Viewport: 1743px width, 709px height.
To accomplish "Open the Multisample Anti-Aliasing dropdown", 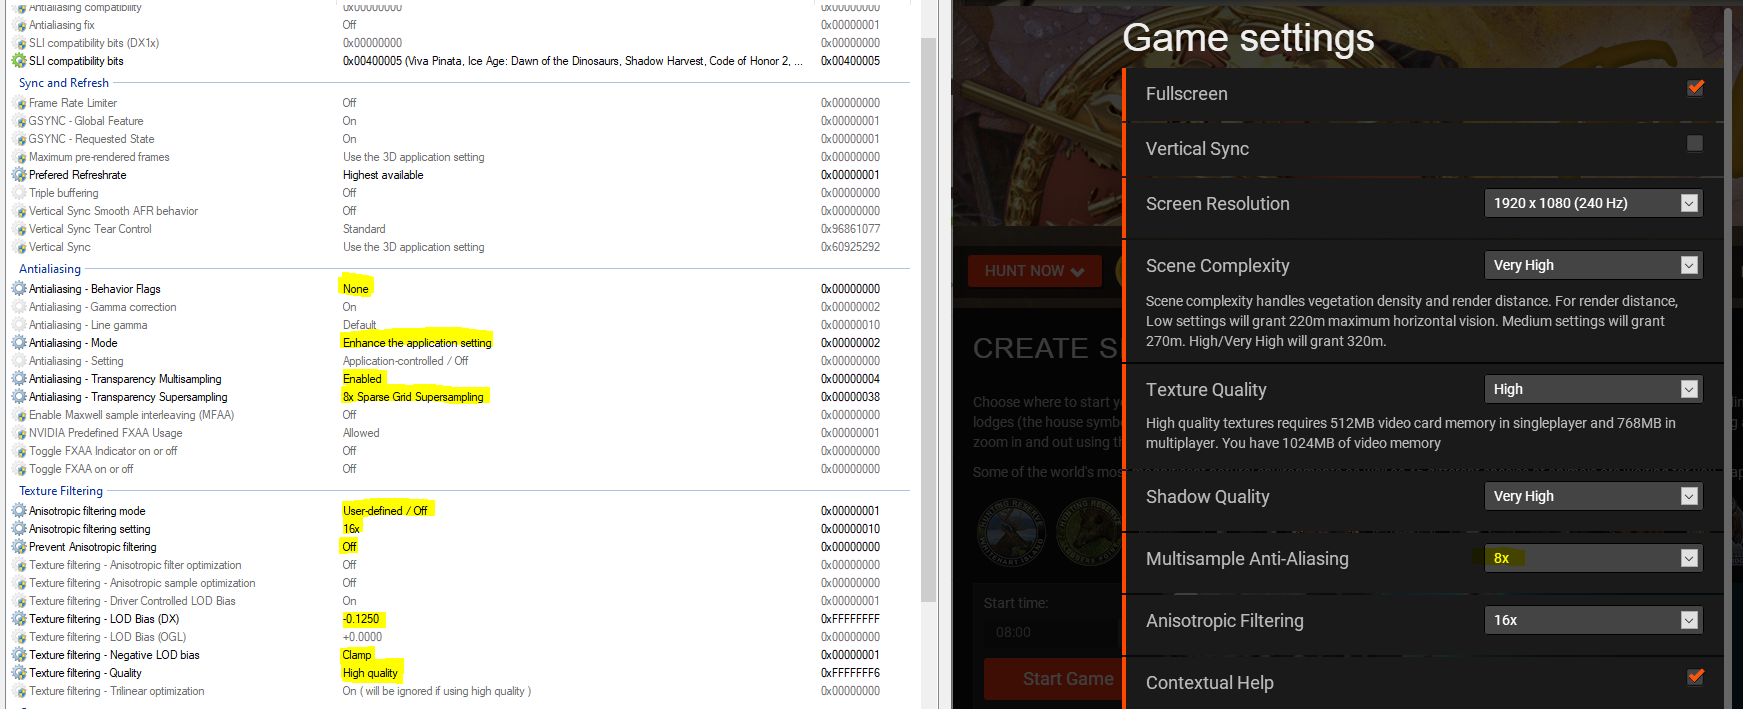I will point(1593,558).
